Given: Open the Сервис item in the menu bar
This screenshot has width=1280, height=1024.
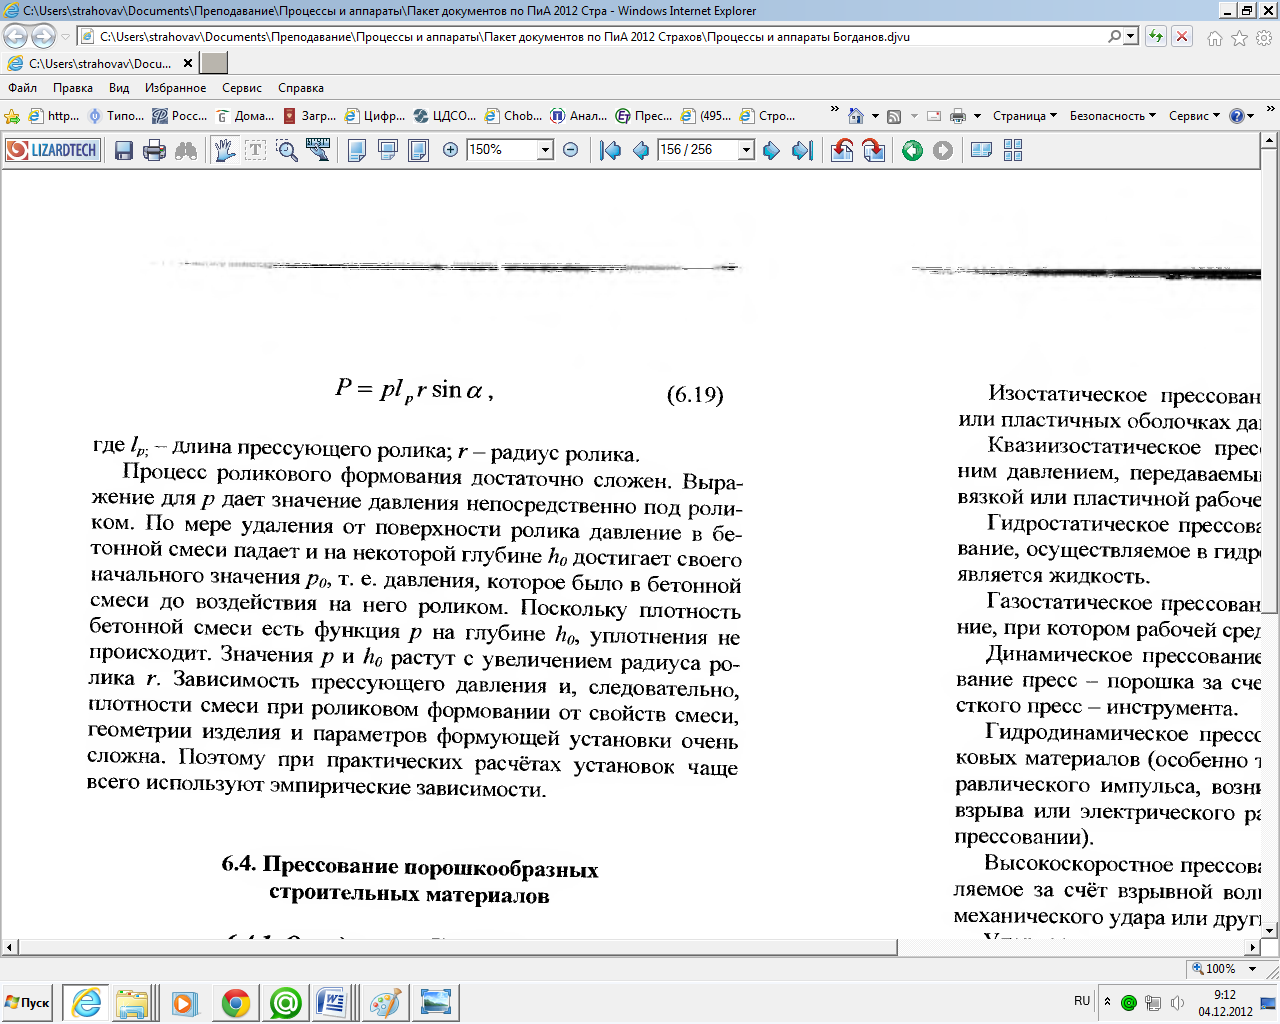Looking at the screenshot, I should (242, 88).
